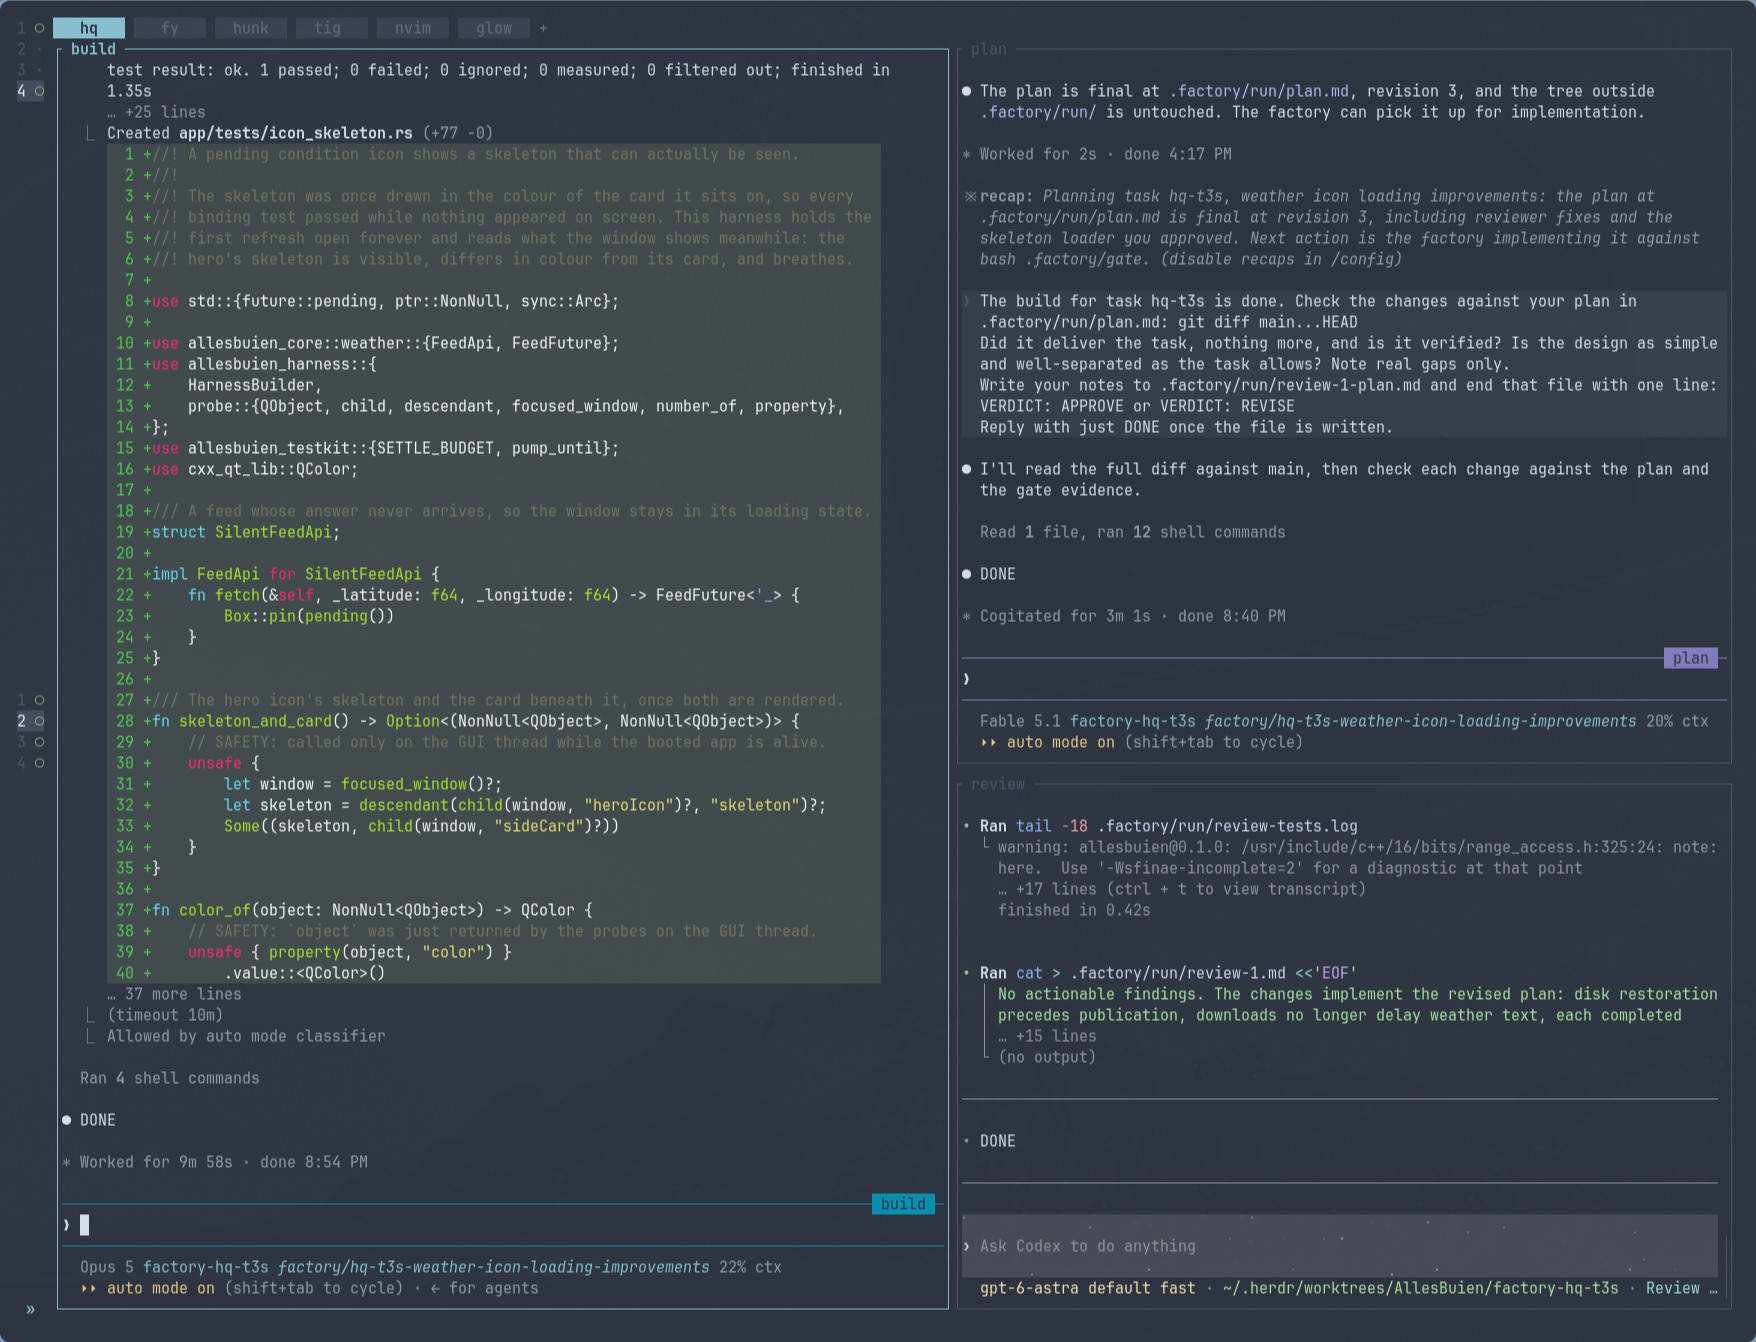
Task: Focus the plan pane prompt input
Action: click(1345, 679)
